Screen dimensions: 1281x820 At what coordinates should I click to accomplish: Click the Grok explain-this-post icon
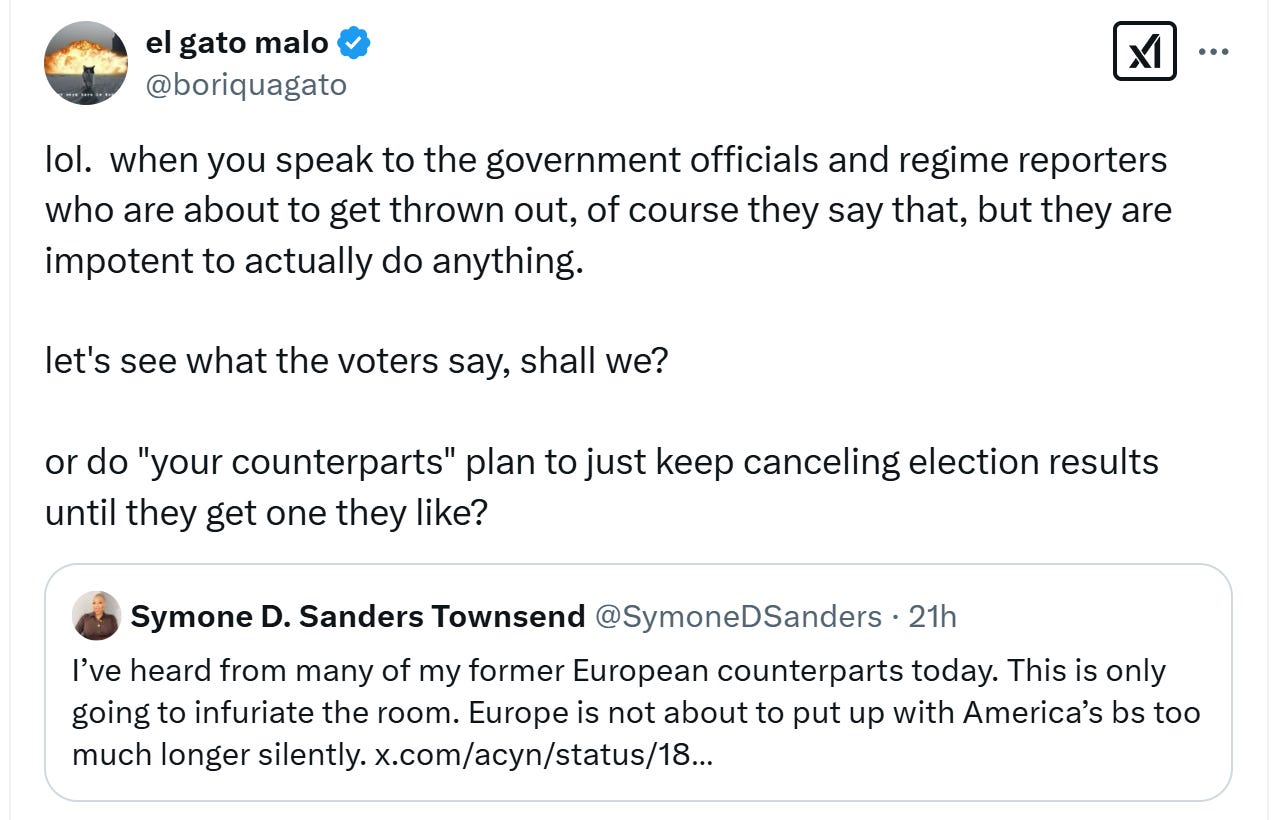[1144, 53]
